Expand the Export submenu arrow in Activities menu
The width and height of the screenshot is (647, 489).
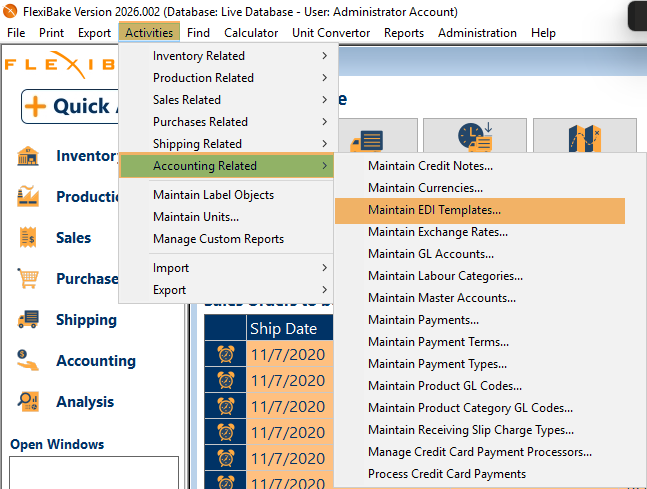tap(325, 290)
